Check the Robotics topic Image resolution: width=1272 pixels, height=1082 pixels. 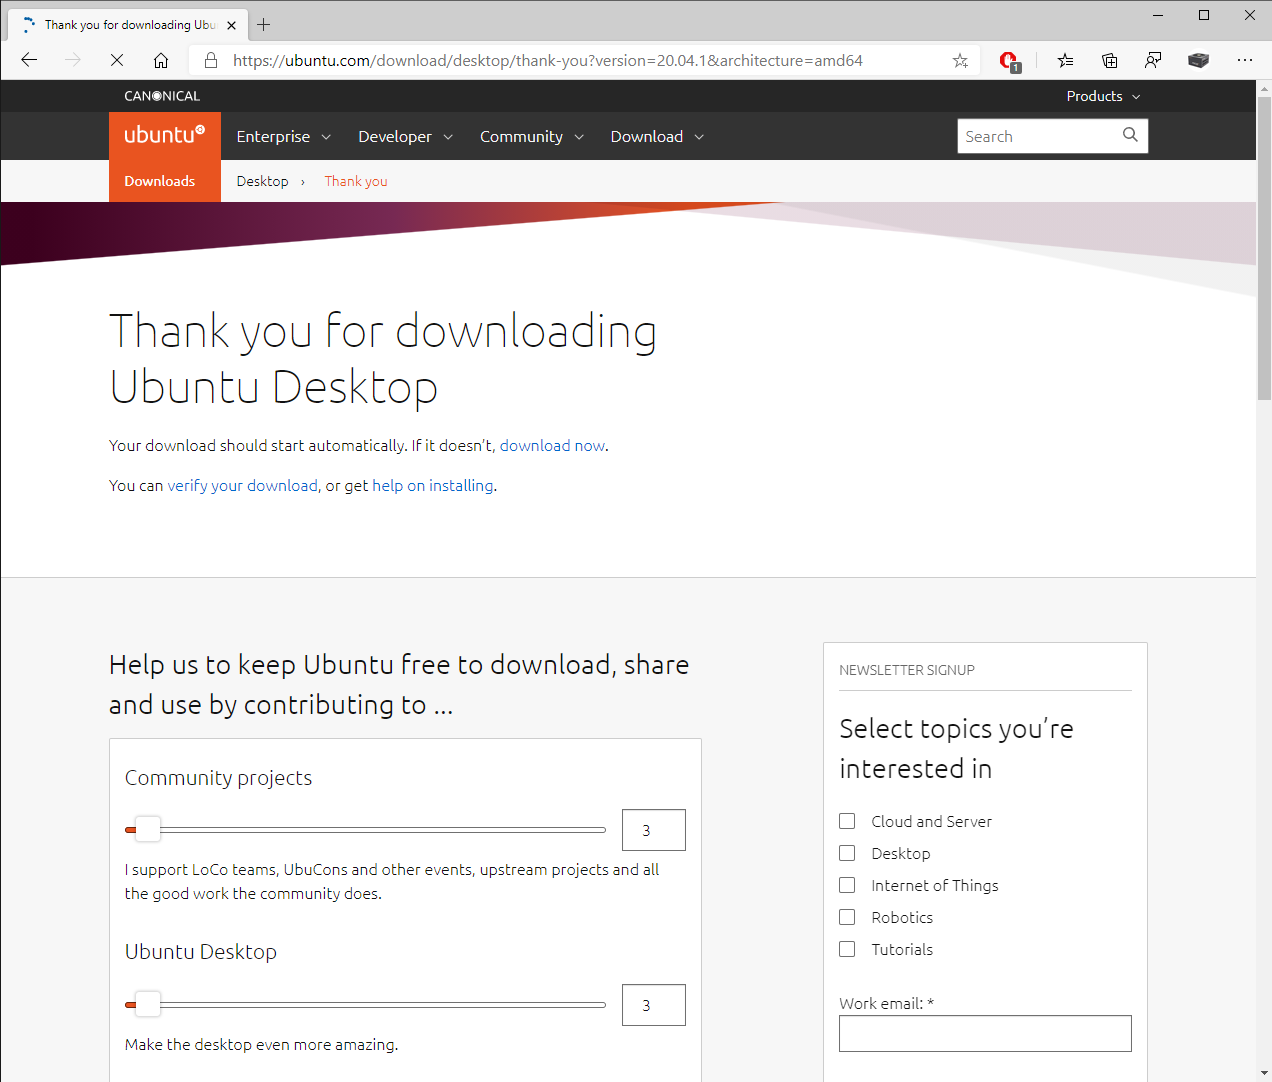847,917
